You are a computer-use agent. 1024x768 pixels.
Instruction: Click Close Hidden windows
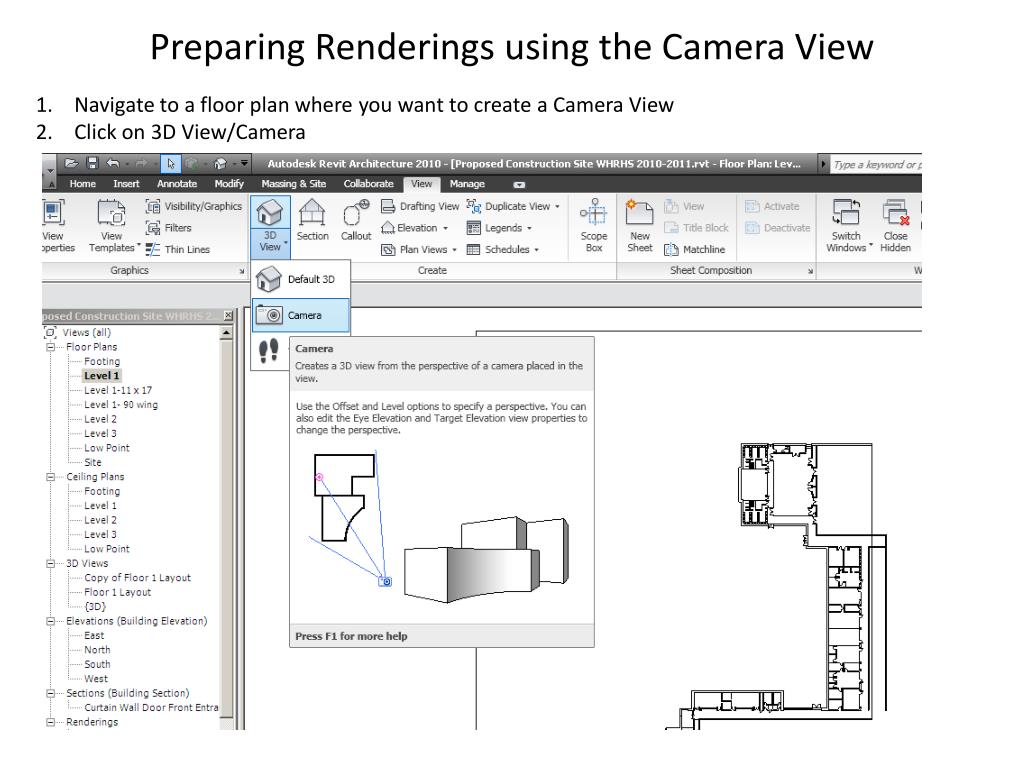pos(895,225)
